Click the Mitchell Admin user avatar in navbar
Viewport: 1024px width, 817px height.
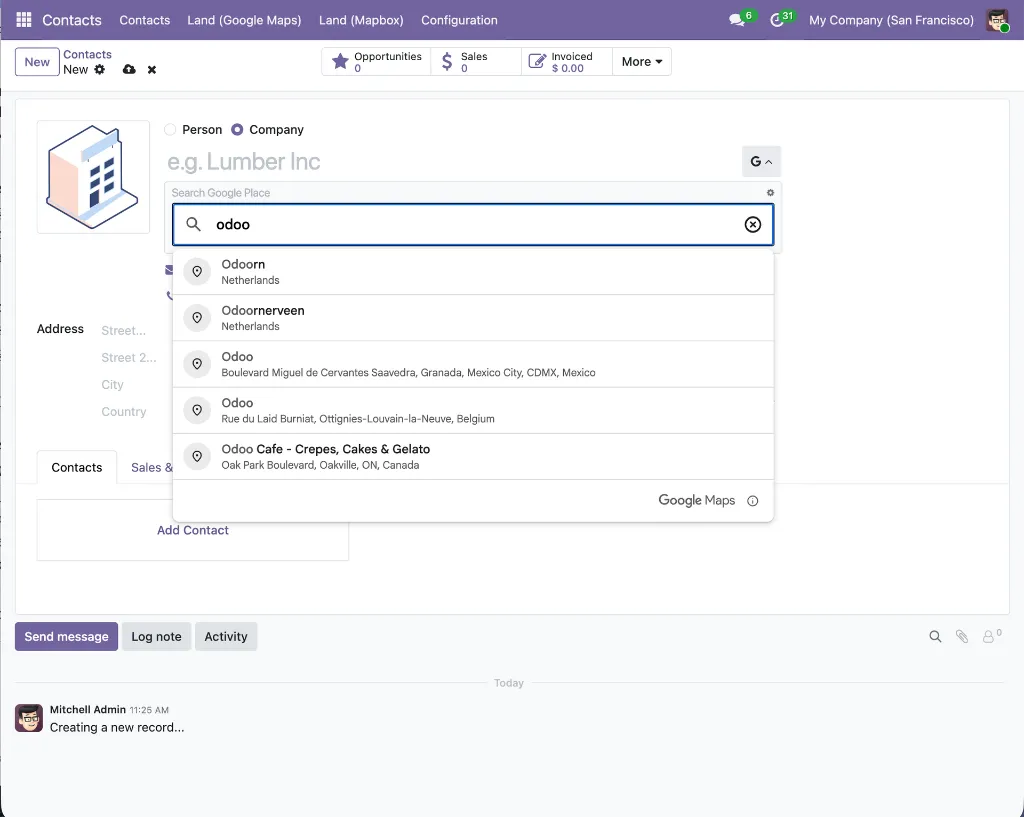997,20
